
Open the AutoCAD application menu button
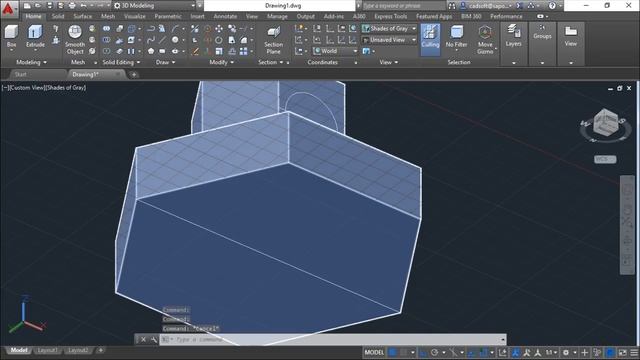coord(9,9)
